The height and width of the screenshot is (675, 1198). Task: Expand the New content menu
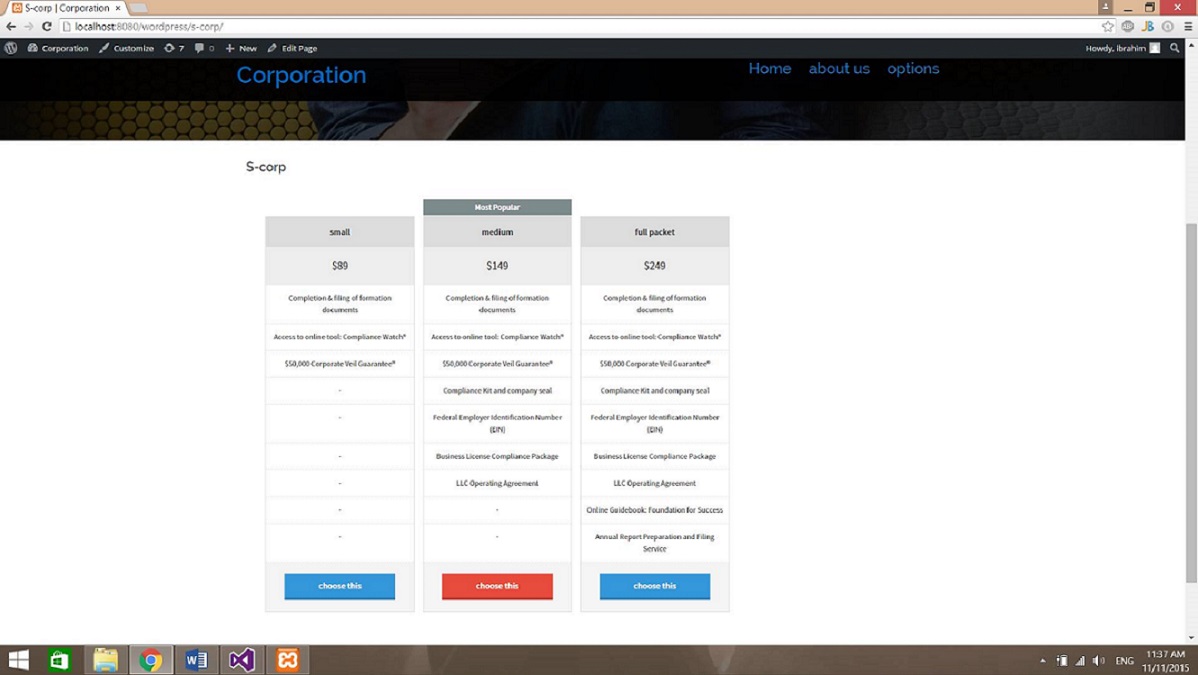[241, 48]
